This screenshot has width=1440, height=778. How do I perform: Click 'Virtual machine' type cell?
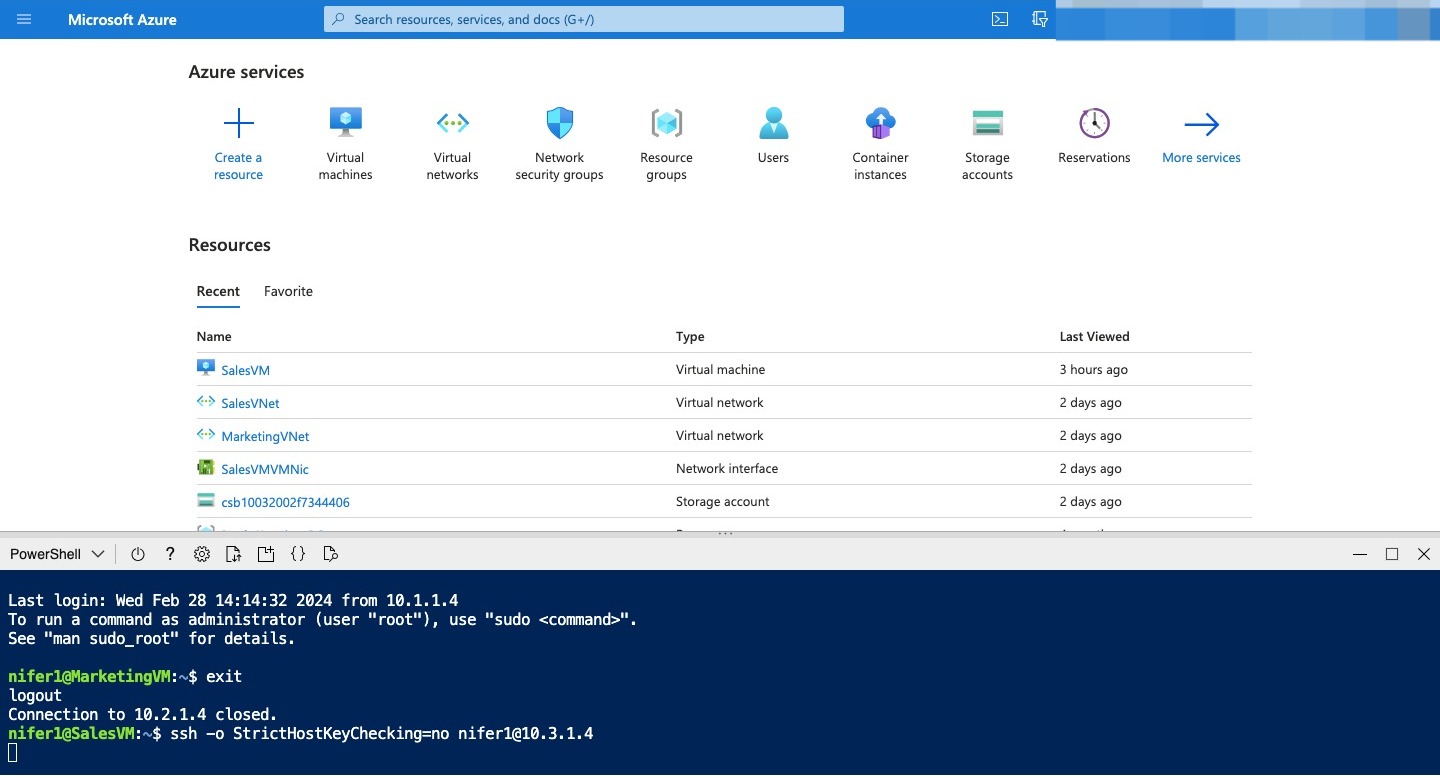click(x=720, y=369)
